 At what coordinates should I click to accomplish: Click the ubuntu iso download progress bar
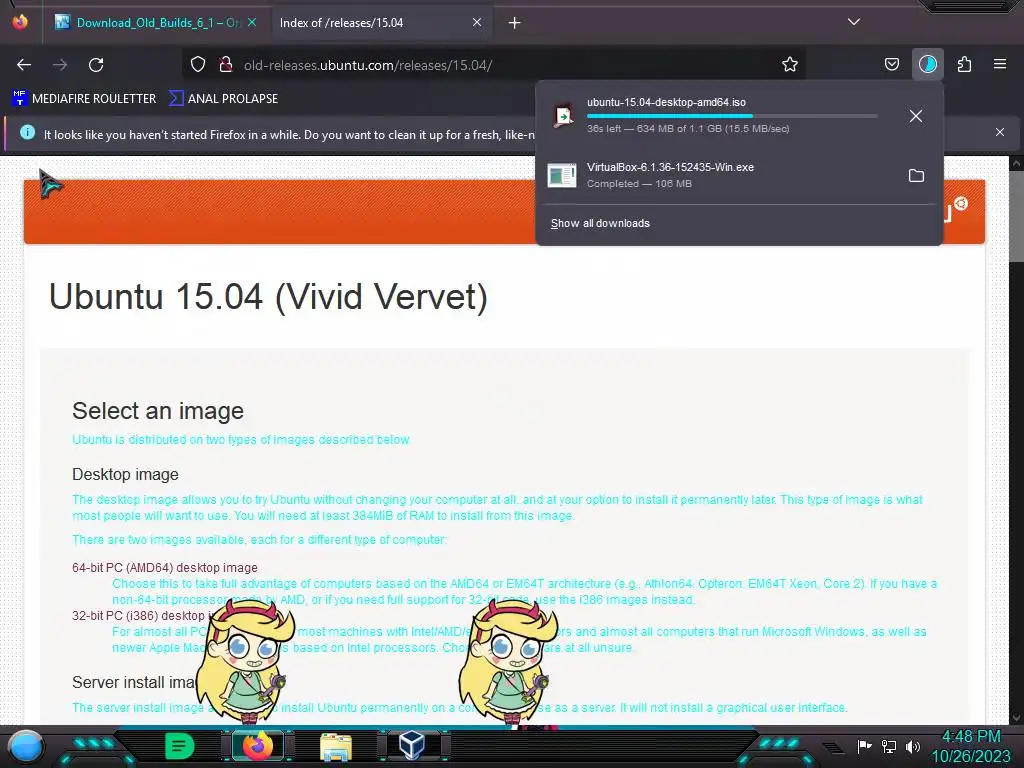tap(731, 116)
